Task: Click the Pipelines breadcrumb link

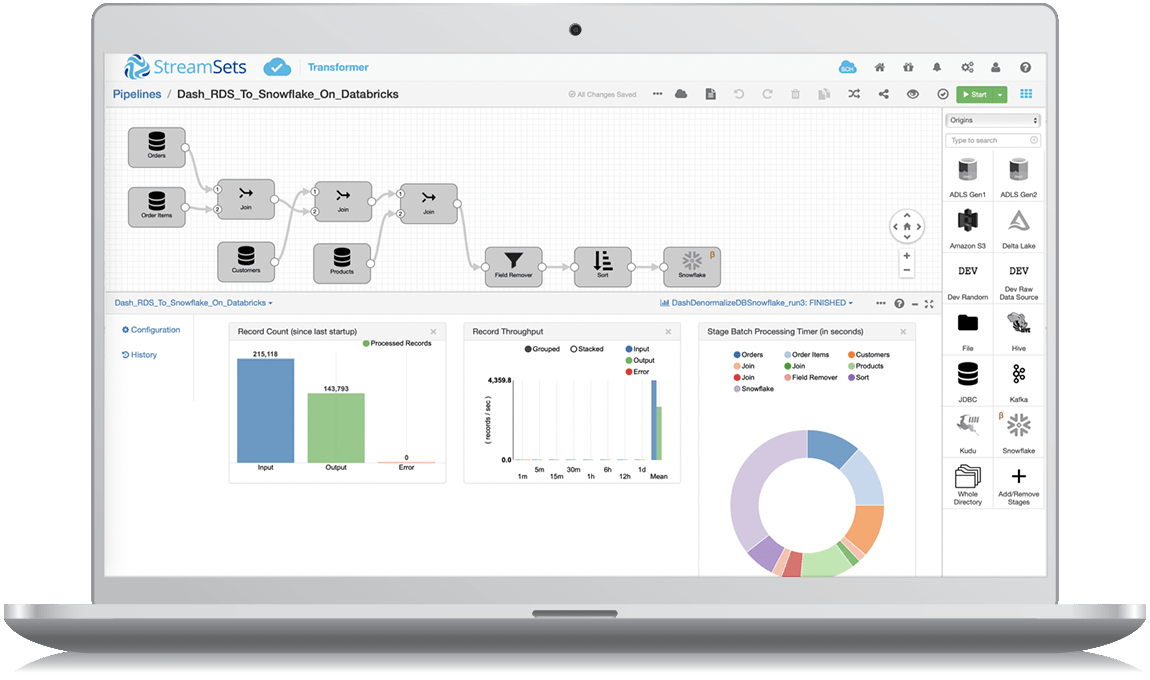Action: click(137, 94)
